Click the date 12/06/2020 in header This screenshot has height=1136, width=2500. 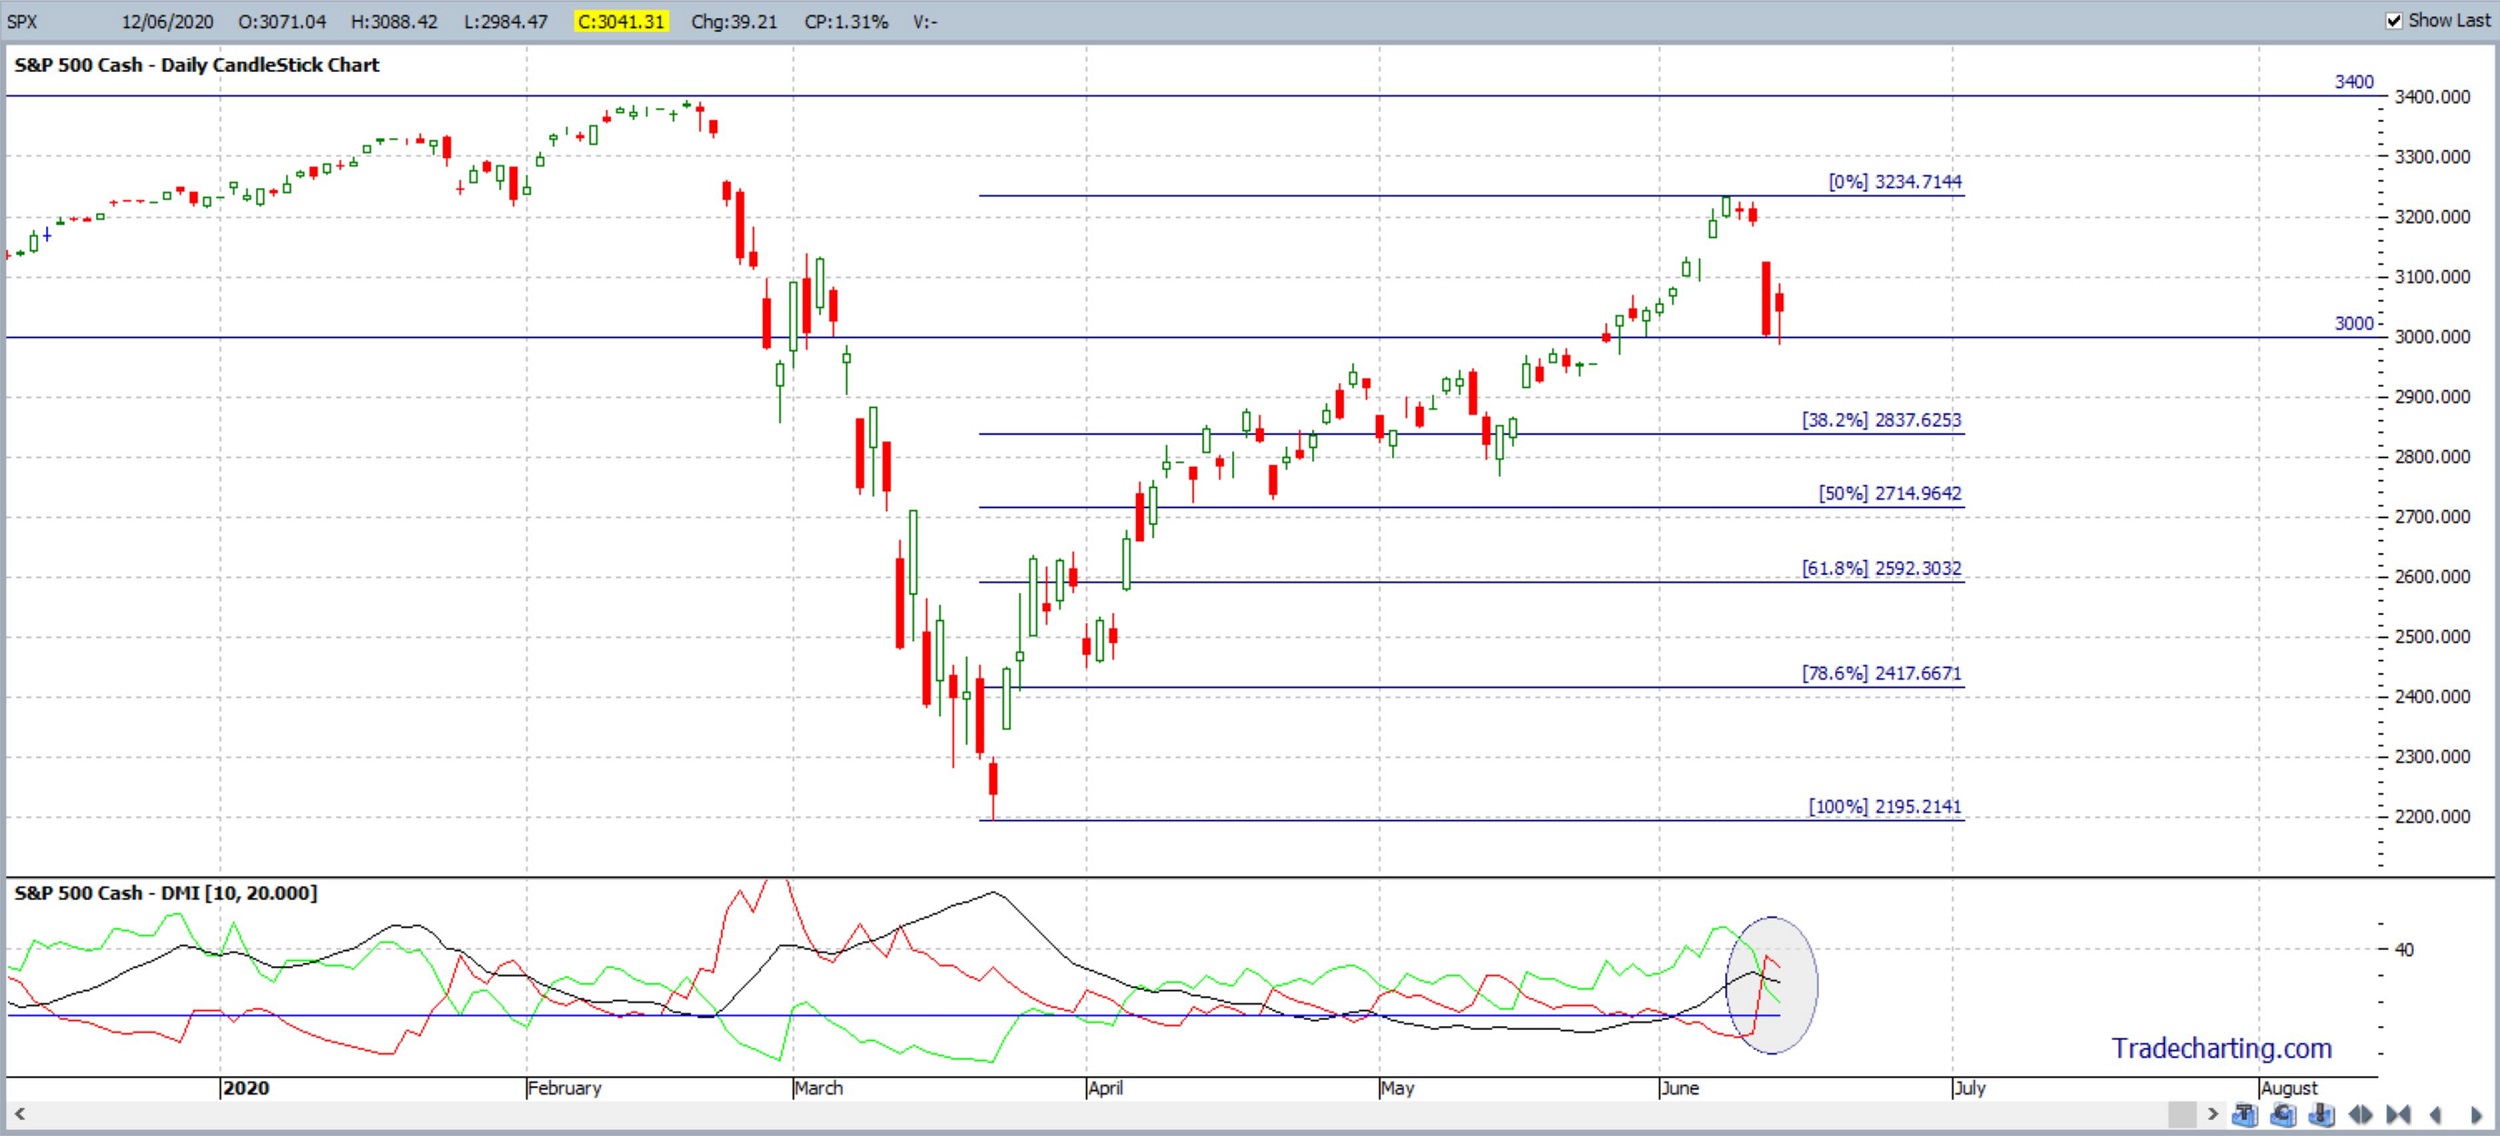(x=168, y=21)
